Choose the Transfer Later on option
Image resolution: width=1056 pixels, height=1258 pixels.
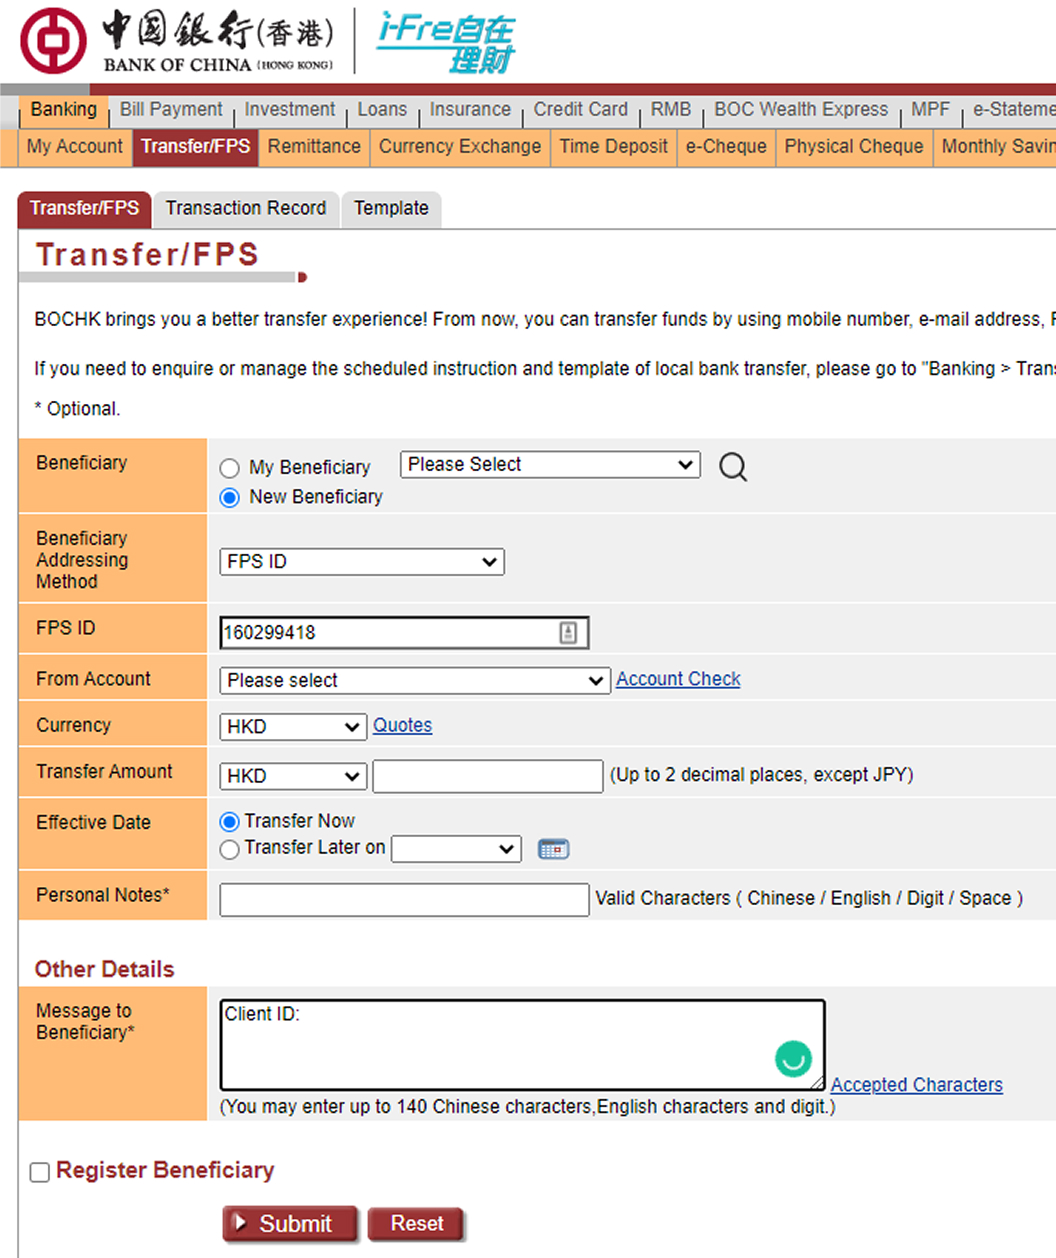click(230, 849)
